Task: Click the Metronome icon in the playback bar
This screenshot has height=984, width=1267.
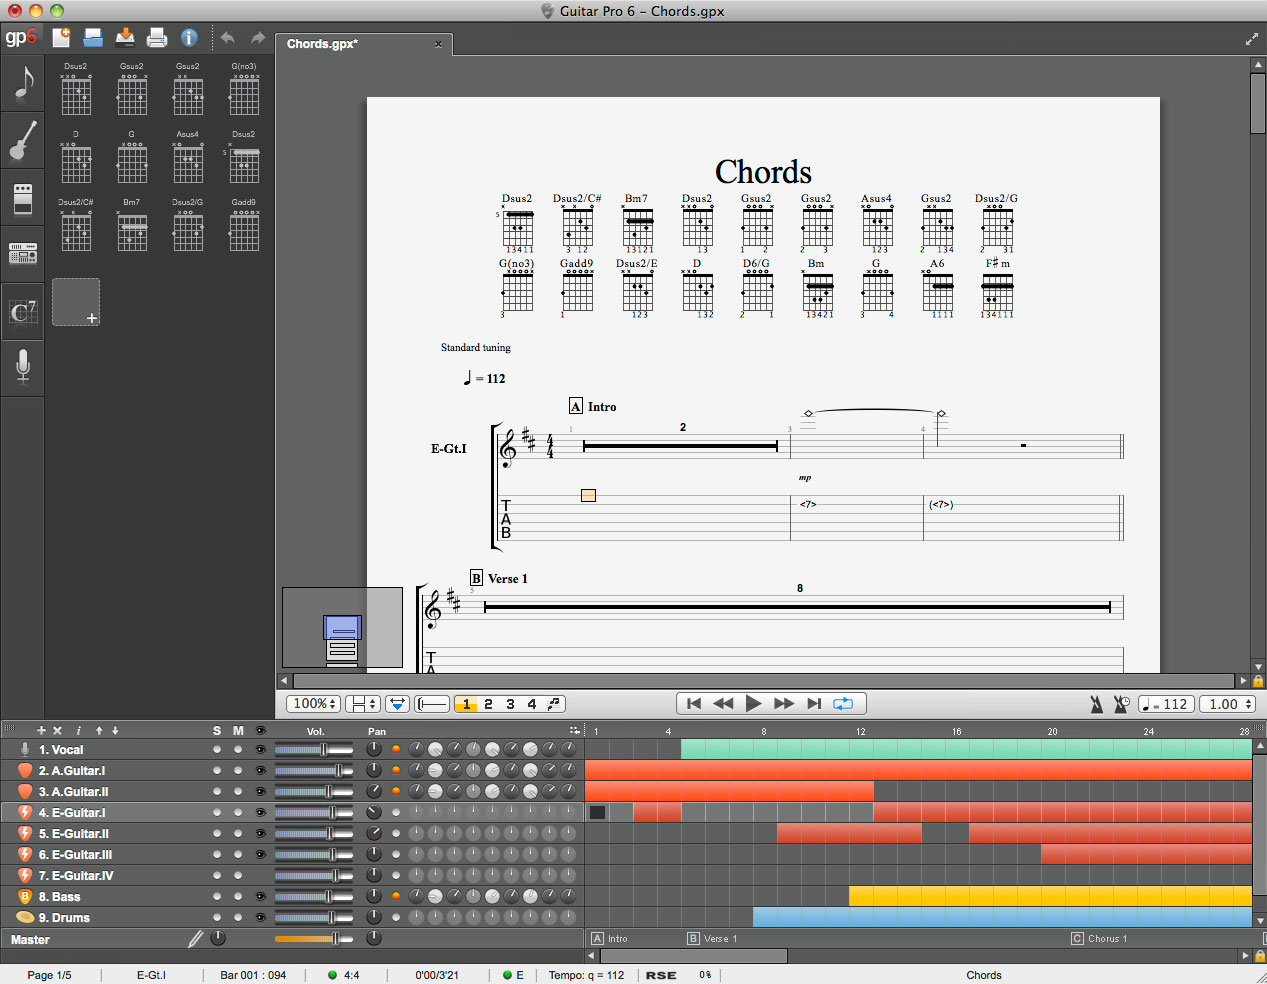Action: pyautogui.click(x=1096, y=704)
